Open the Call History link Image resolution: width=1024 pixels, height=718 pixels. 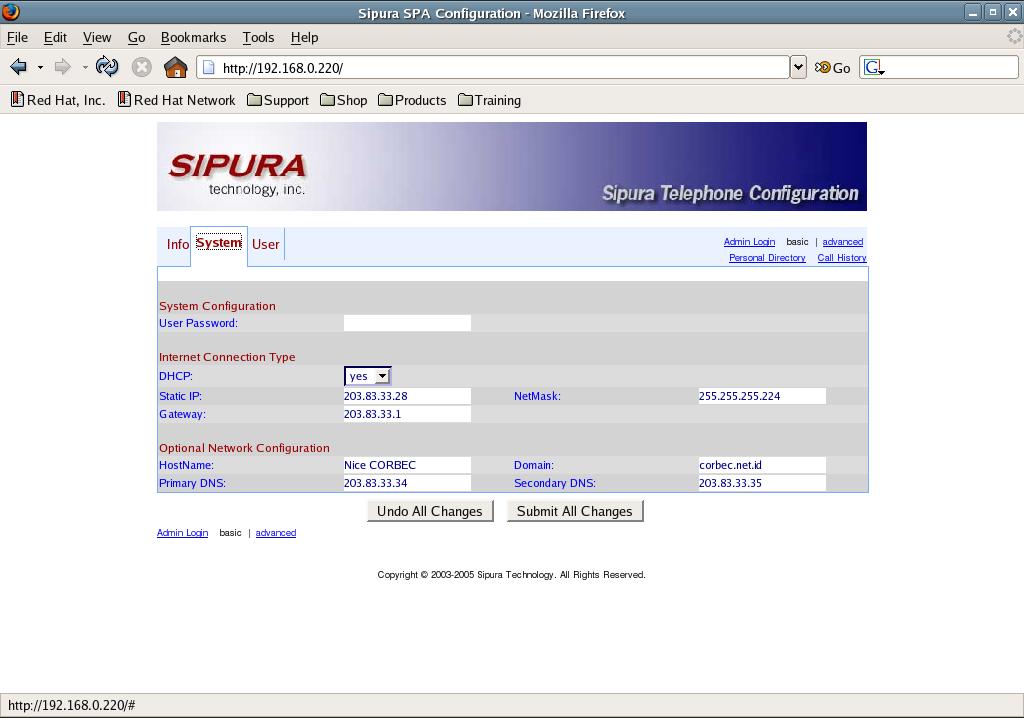tap(841, 258)
